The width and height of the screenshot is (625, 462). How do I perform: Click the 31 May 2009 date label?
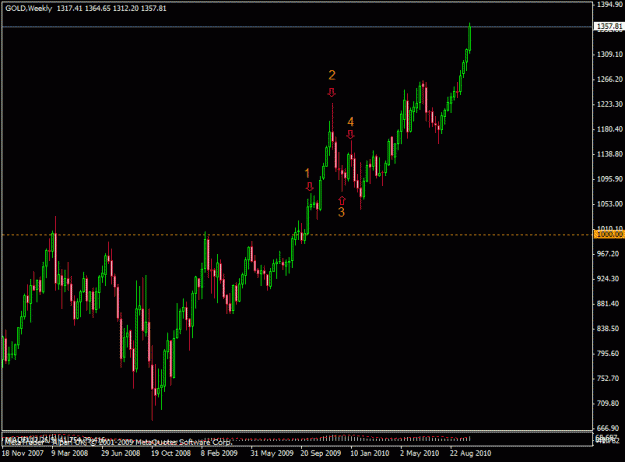[x=272, y=453]
